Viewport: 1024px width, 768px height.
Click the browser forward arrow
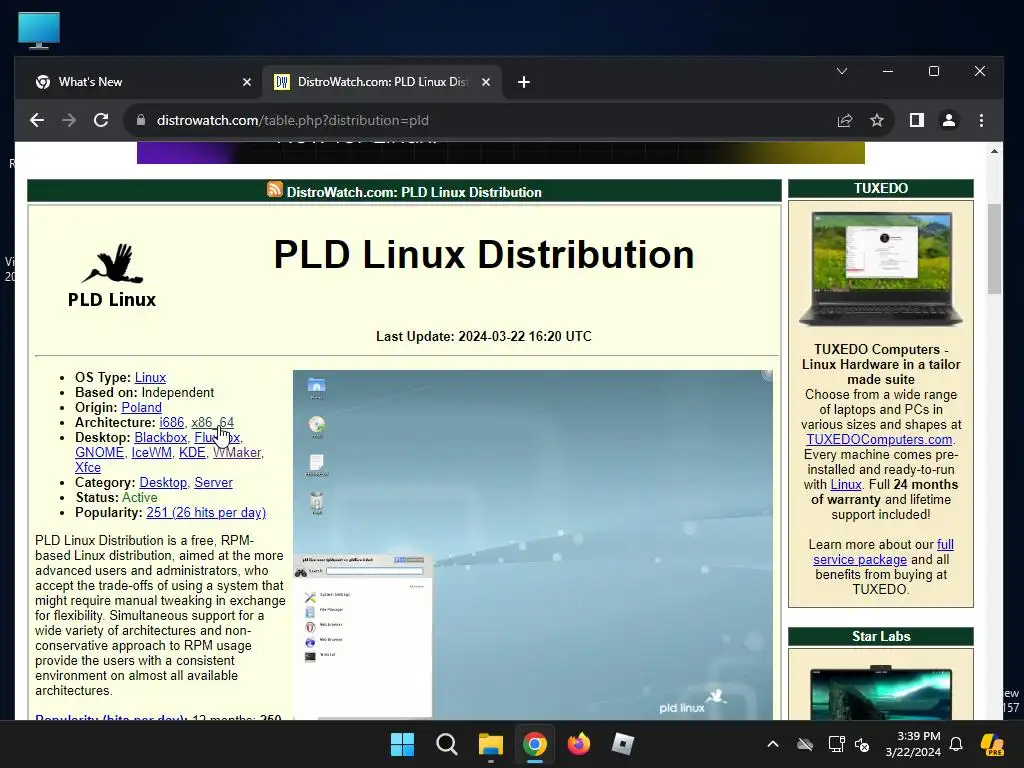[x=69, y=120]
